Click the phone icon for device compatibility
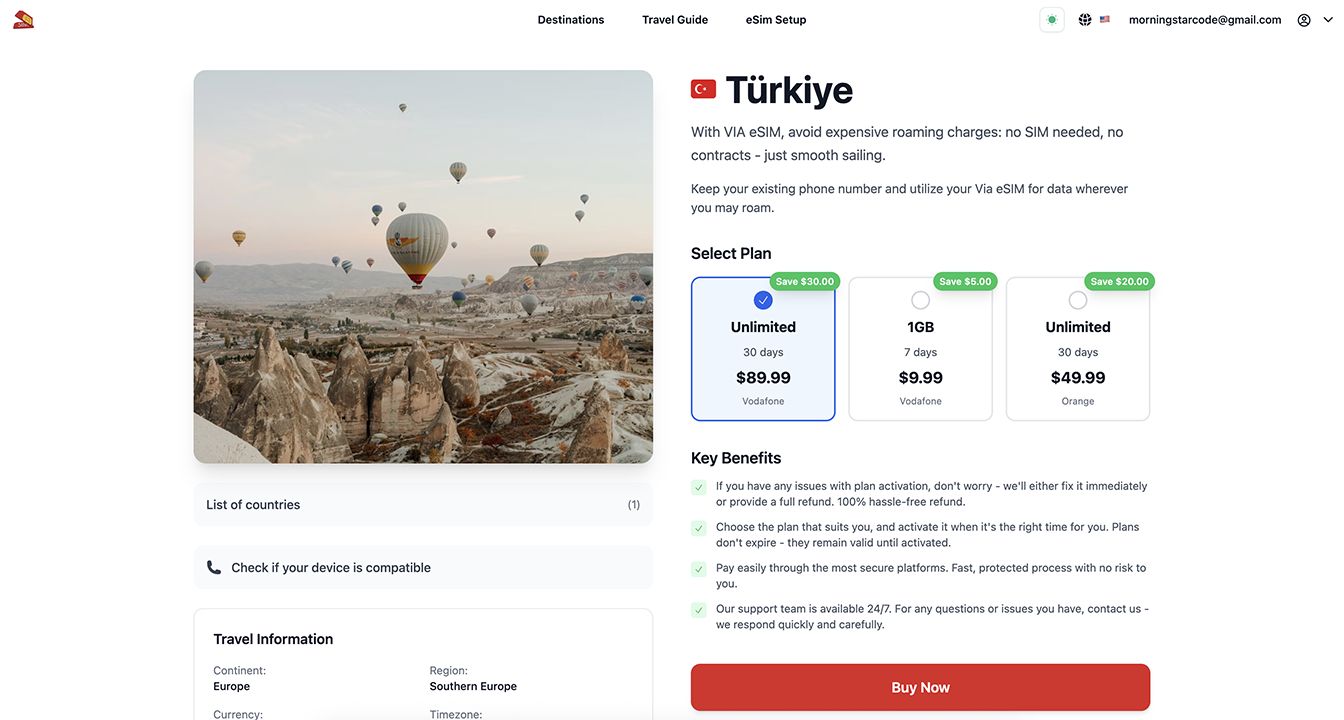The image size is (1344, 720). [214, 567]
